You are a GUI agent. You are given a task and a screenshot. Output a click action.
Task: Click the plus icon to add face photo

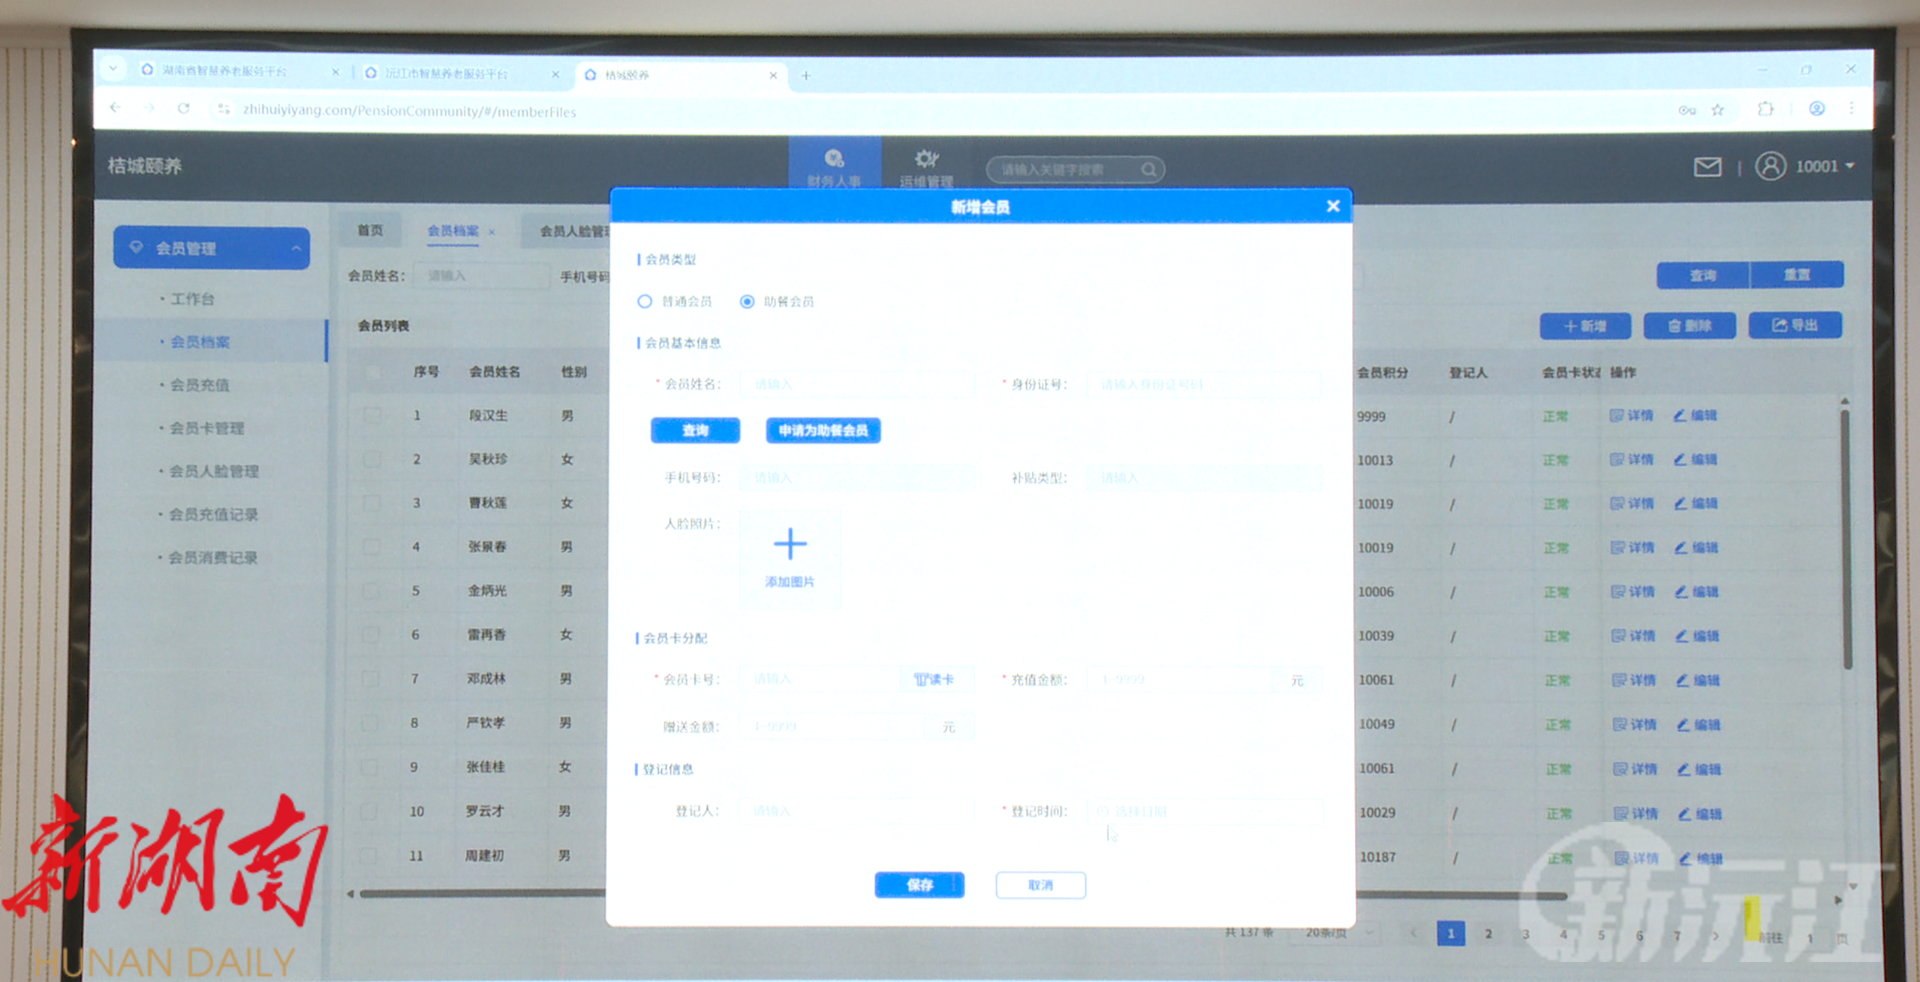point(790,545)
